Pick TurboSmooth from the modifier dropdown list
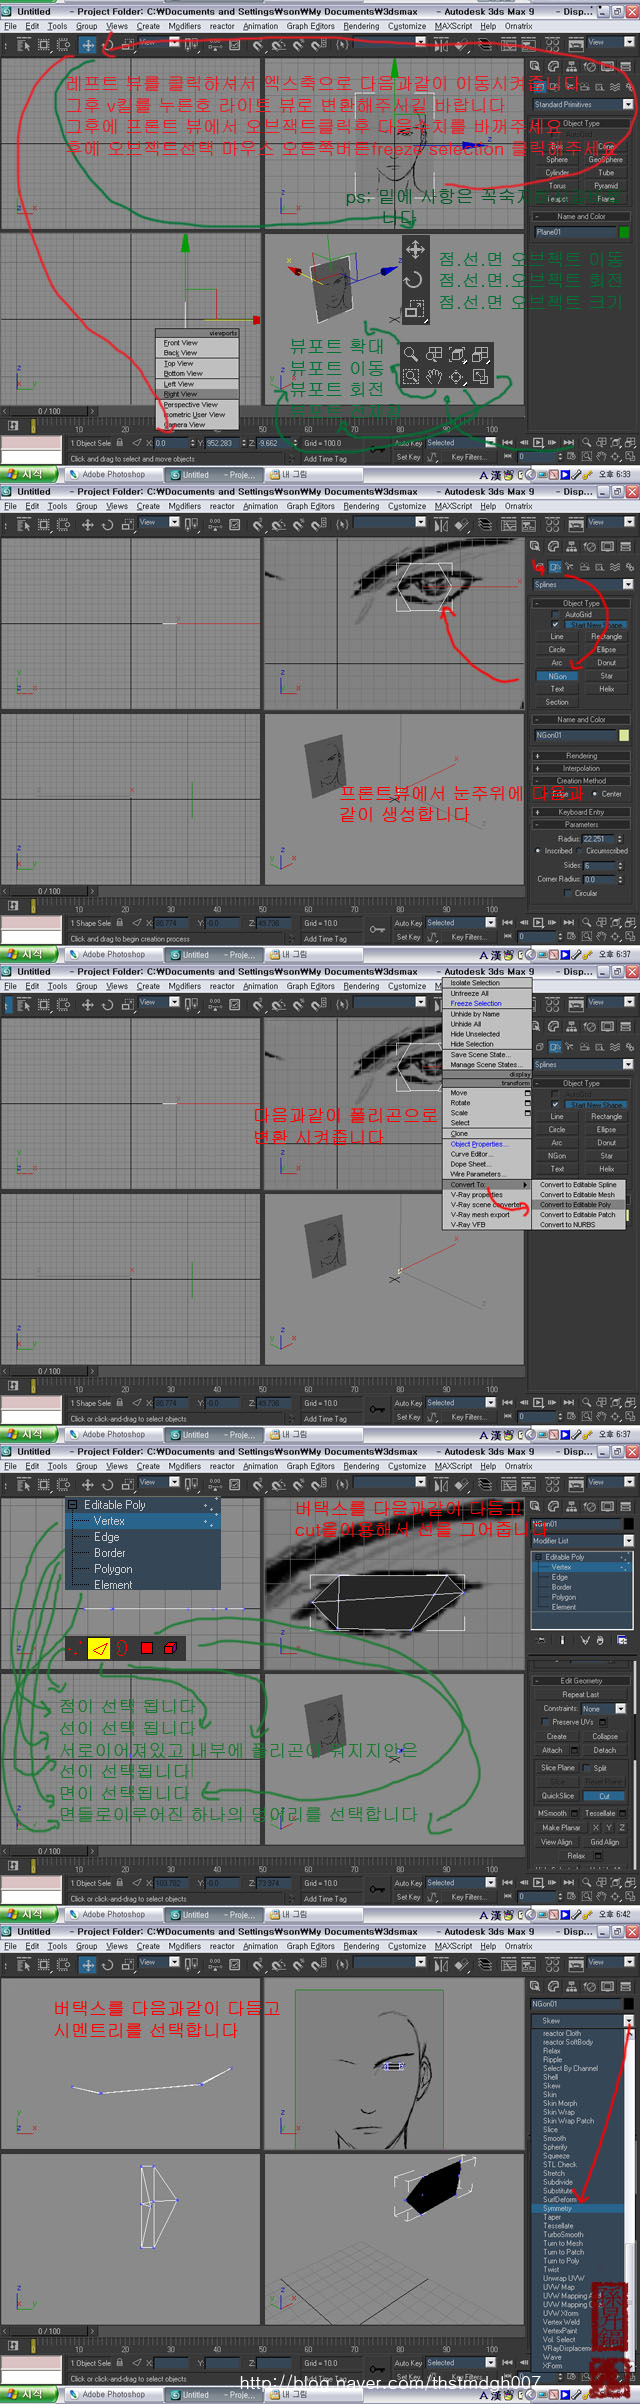The width and height of the screenshot is (640, 2404). [x=562, y=2235]
